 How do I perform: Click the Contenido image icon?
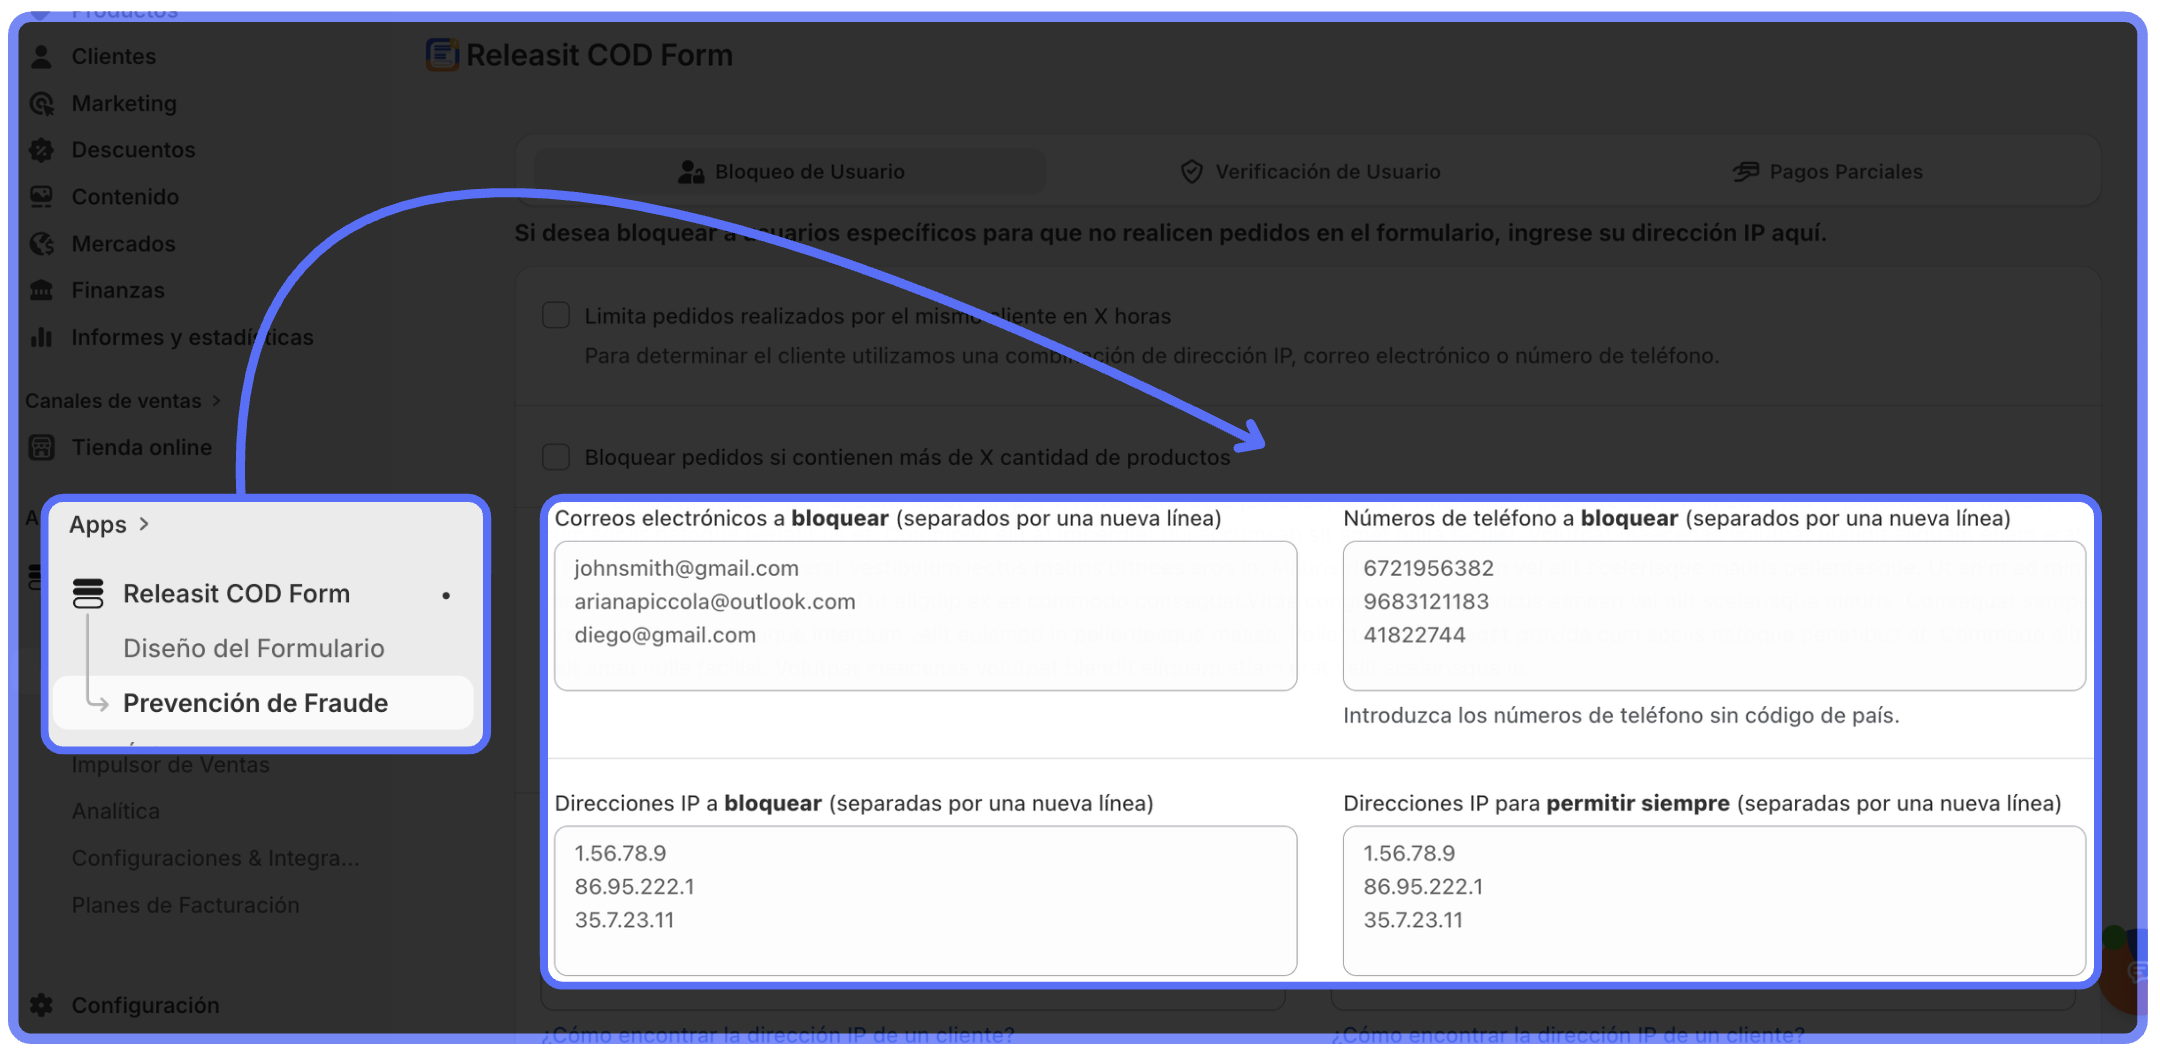(41, 197)
